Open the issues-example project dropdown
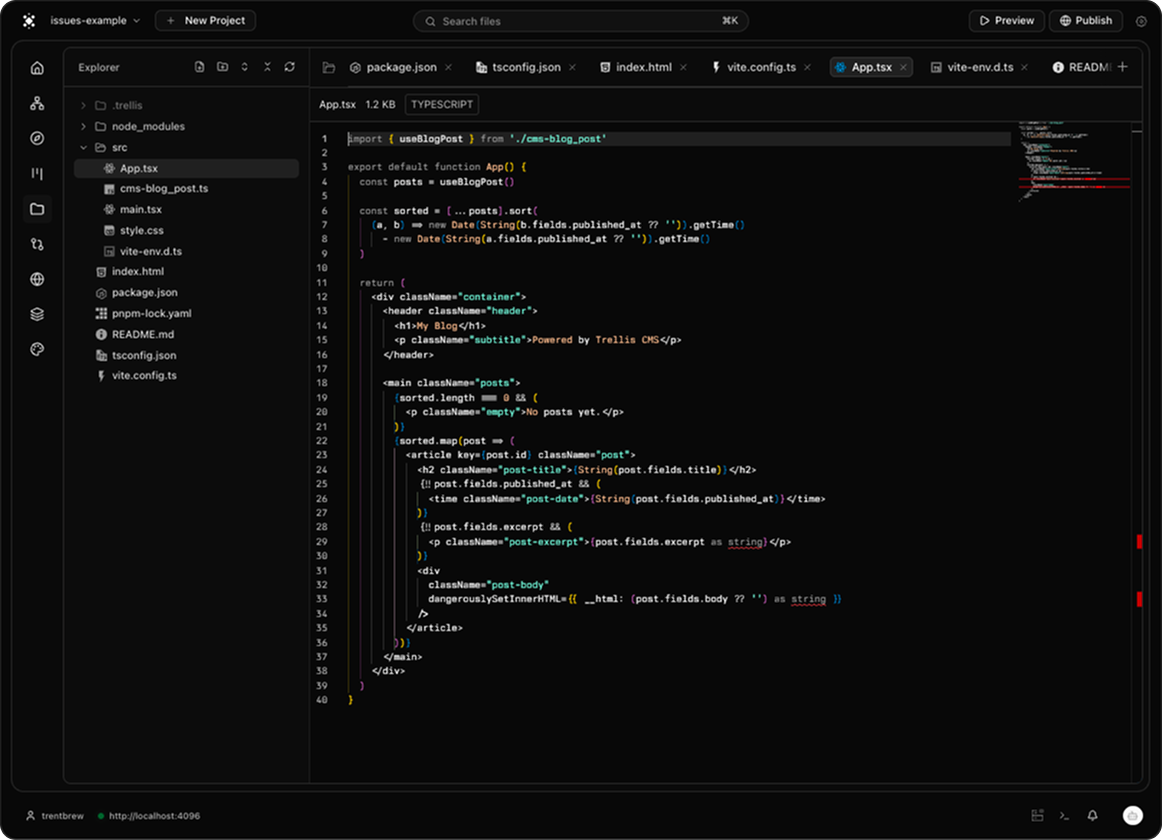 point(95,21)
